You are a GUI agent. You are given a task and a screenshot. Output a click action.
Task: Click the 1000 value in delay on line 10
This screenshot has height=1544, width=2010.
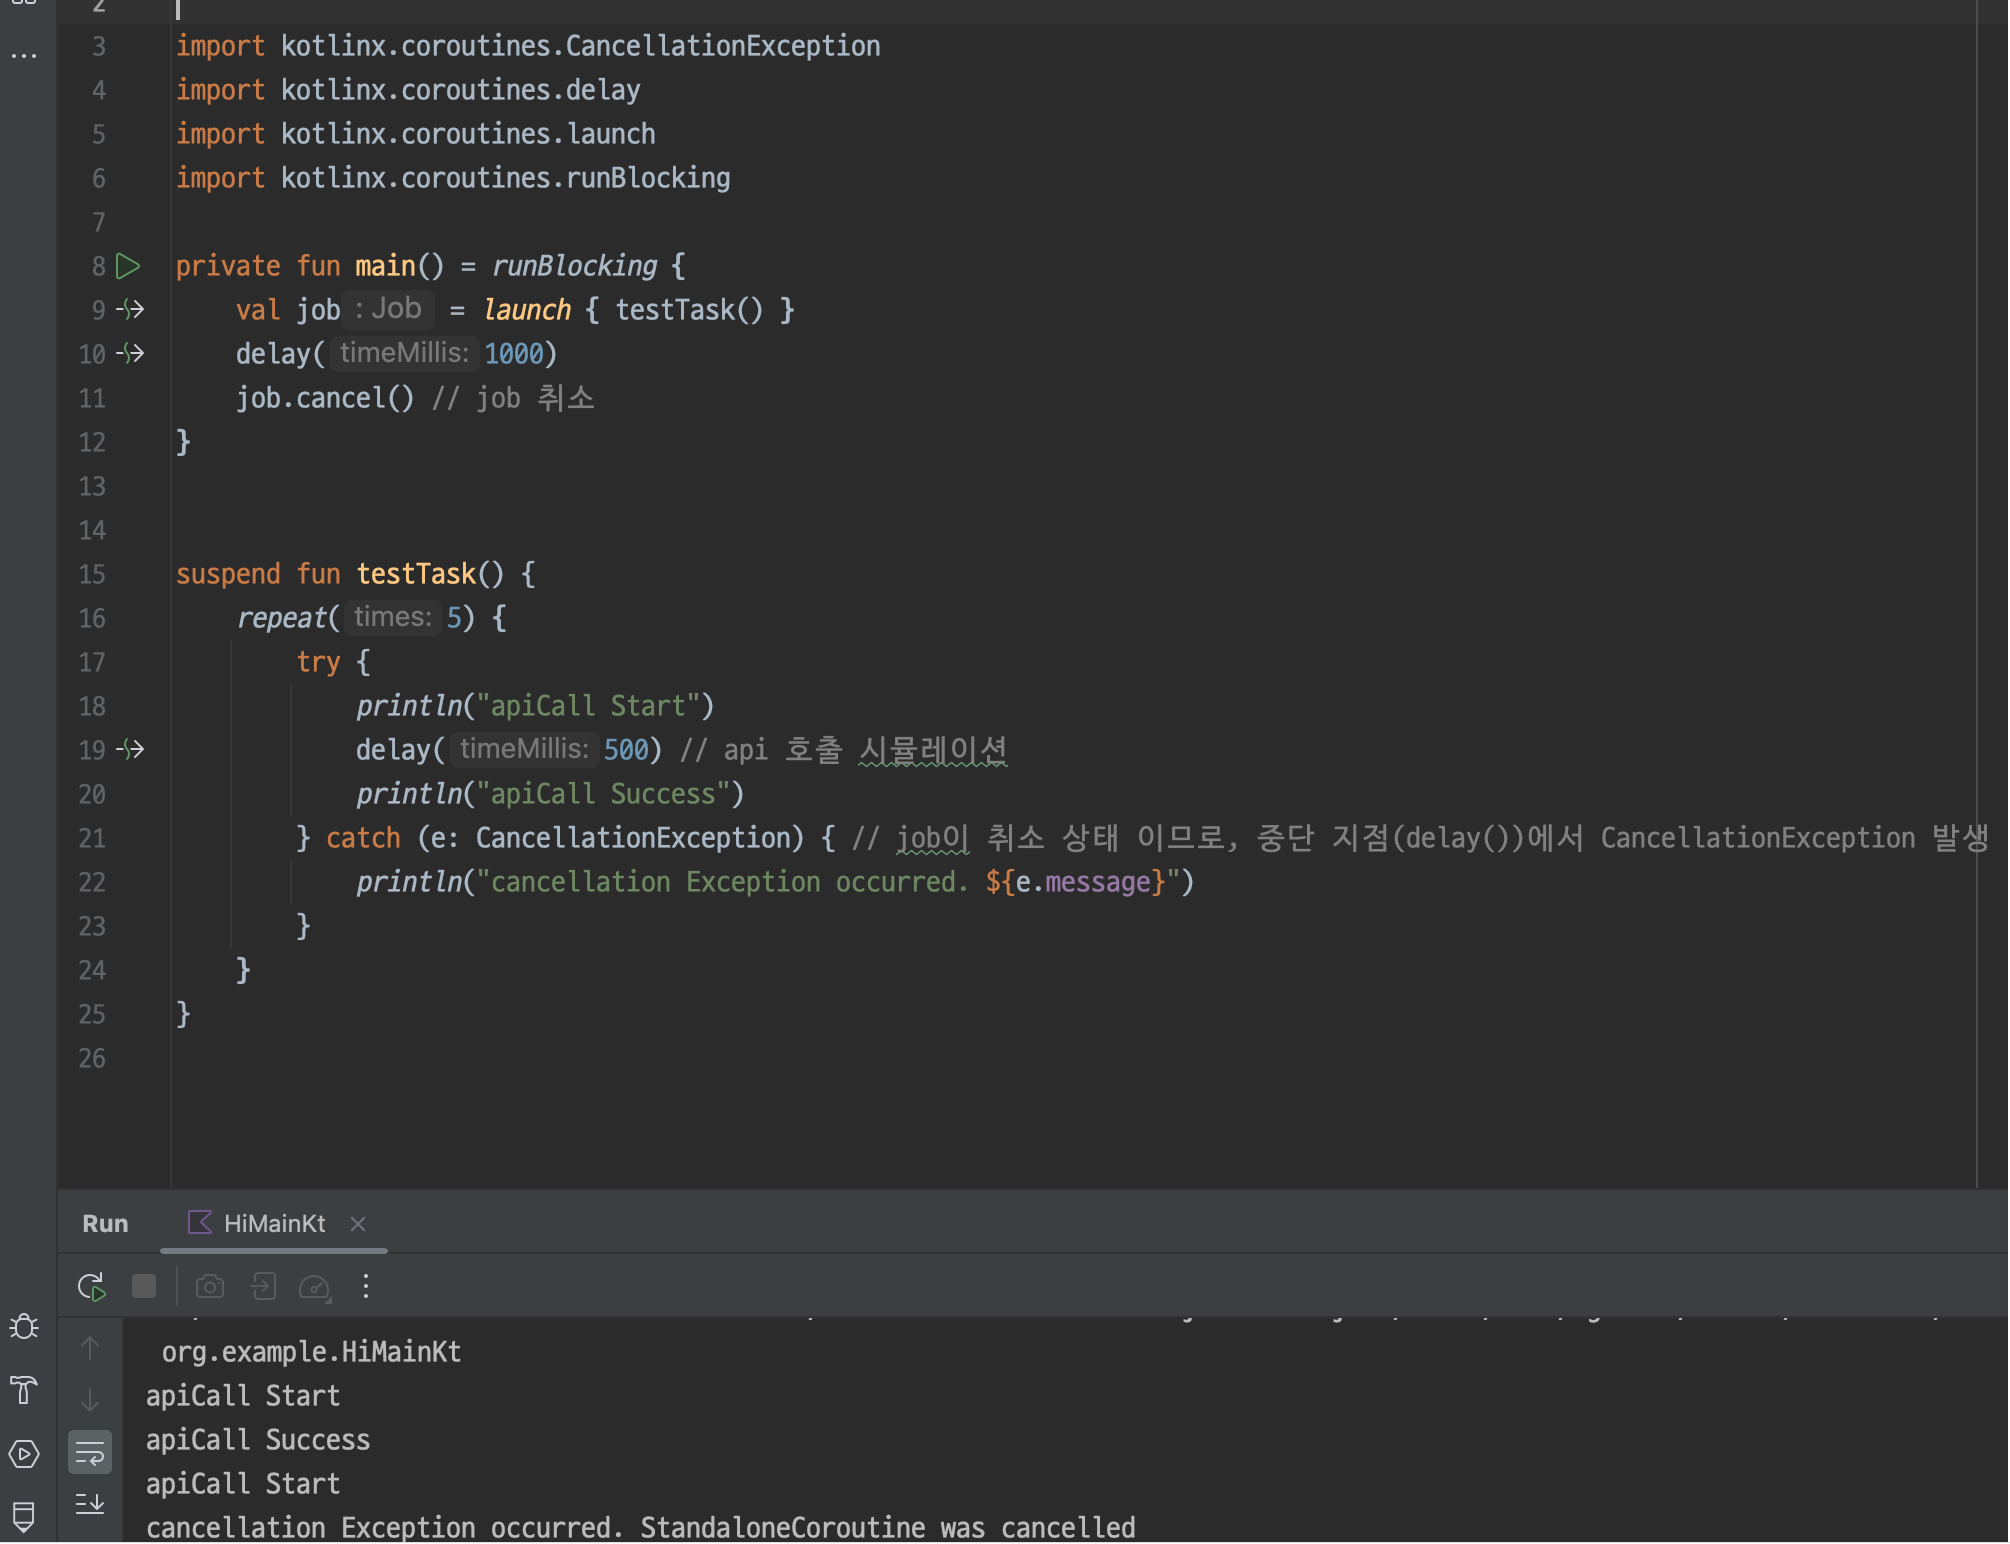[x=514, y=354]
